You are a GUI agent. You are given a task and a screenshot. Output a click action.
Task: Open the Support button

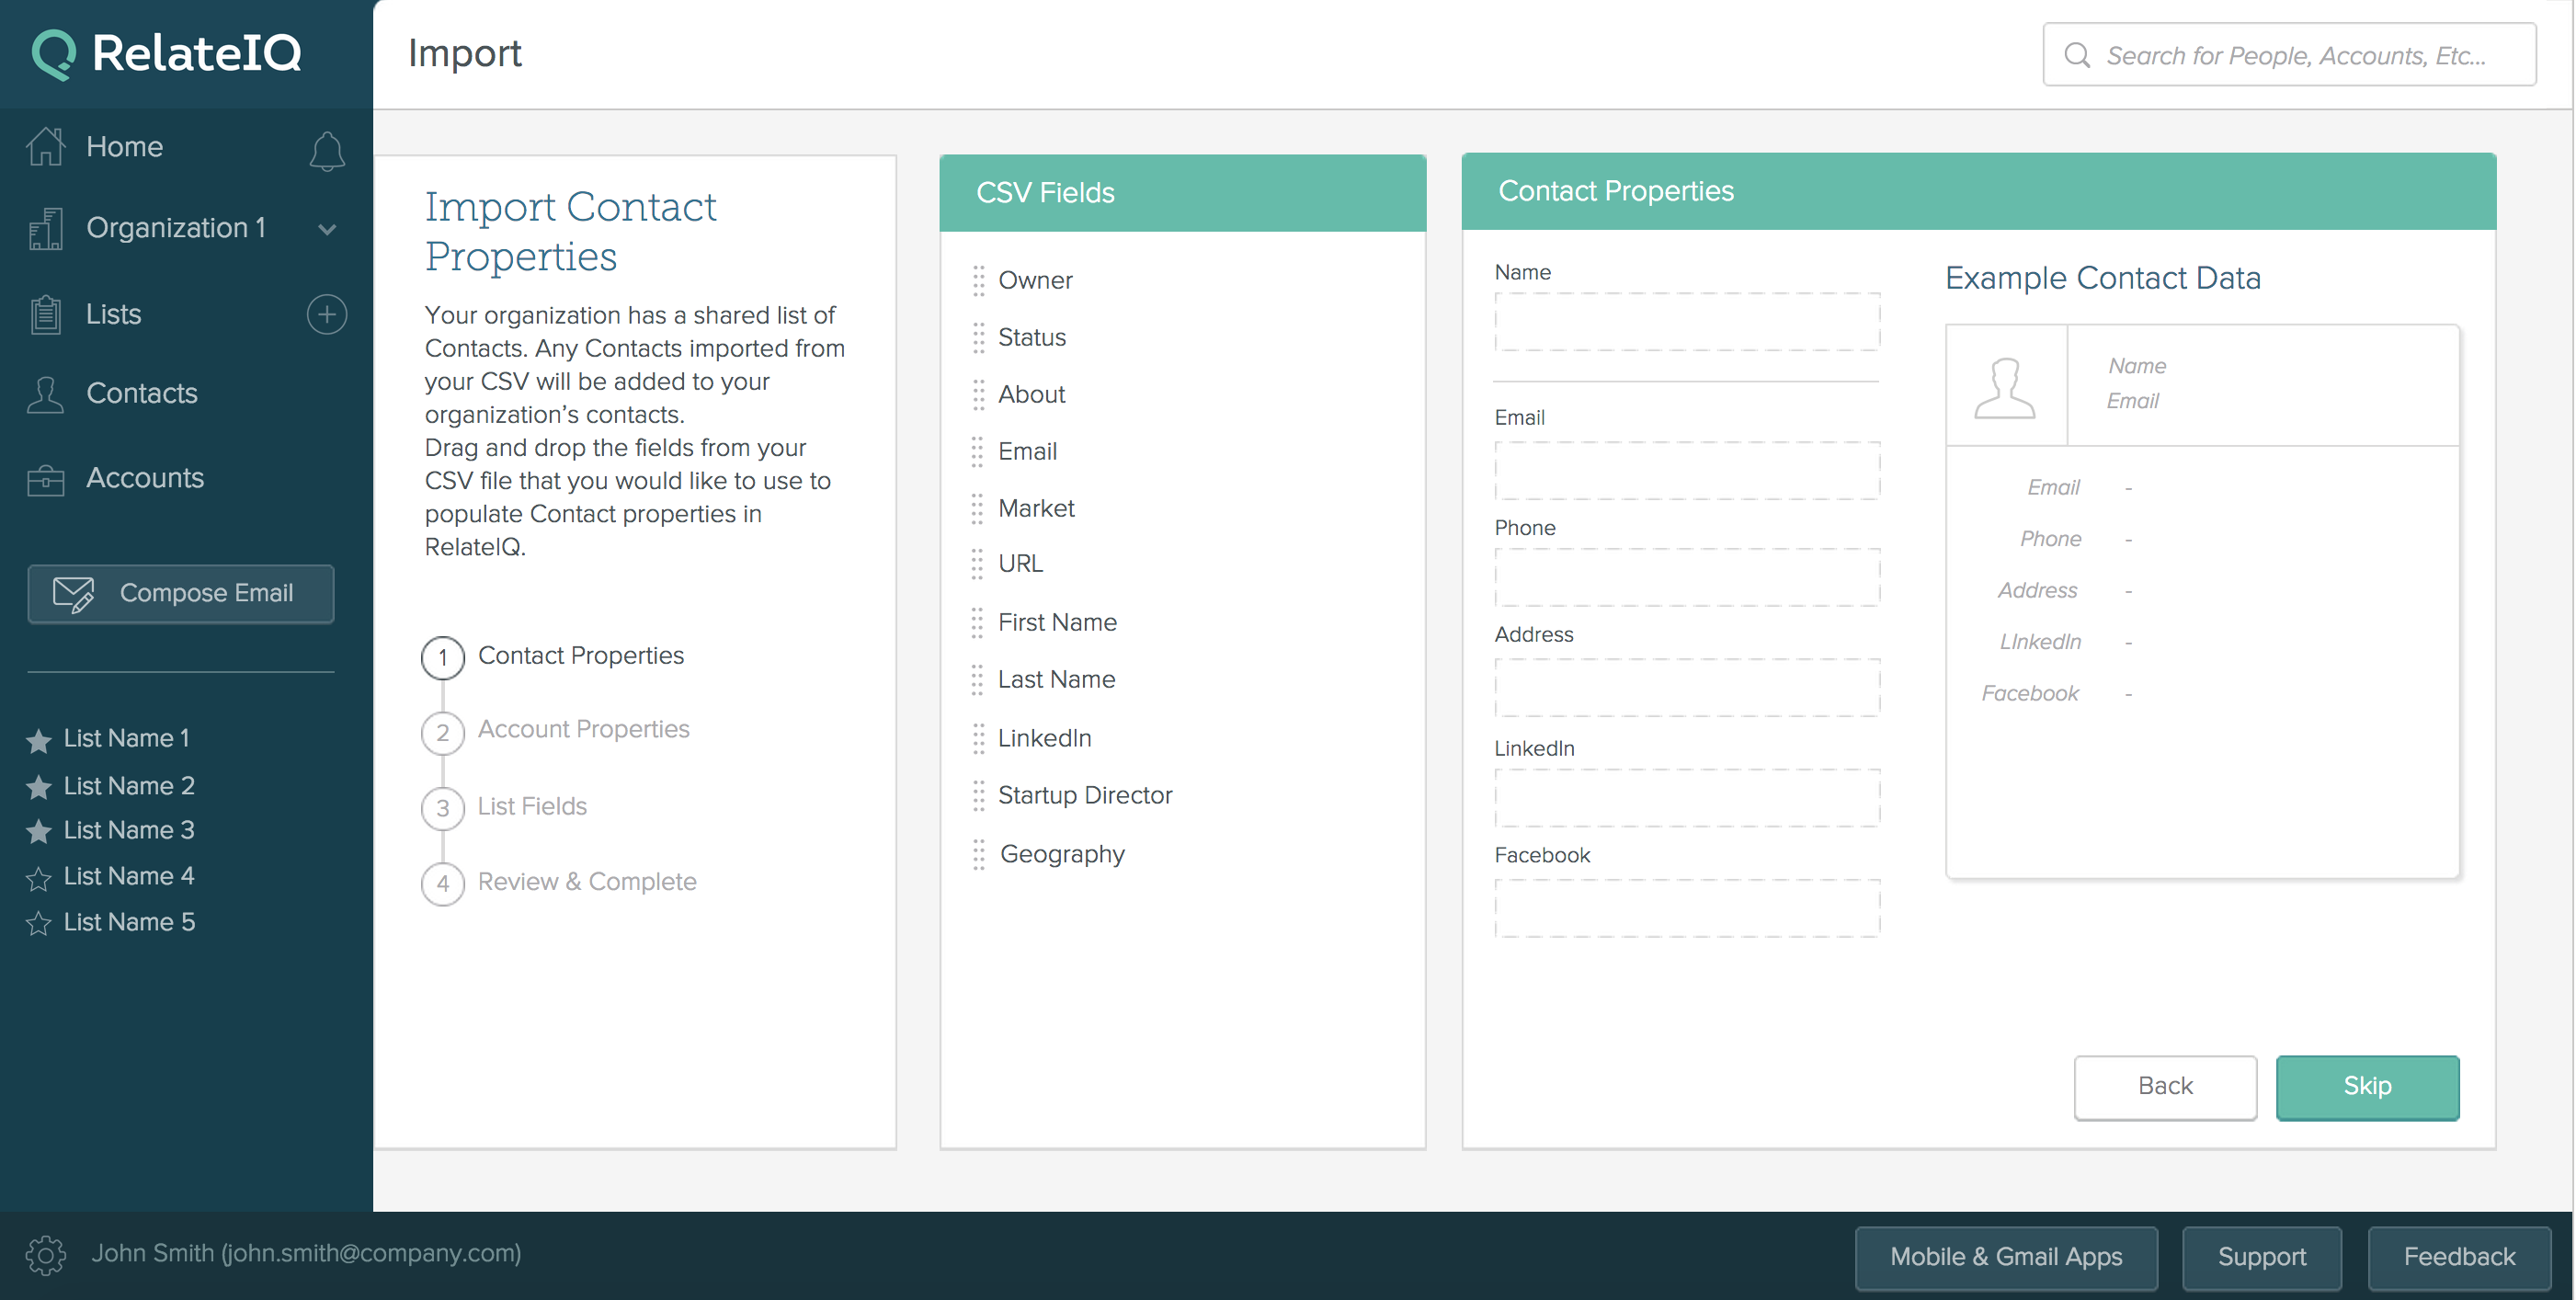[x=2261, y=1257]
